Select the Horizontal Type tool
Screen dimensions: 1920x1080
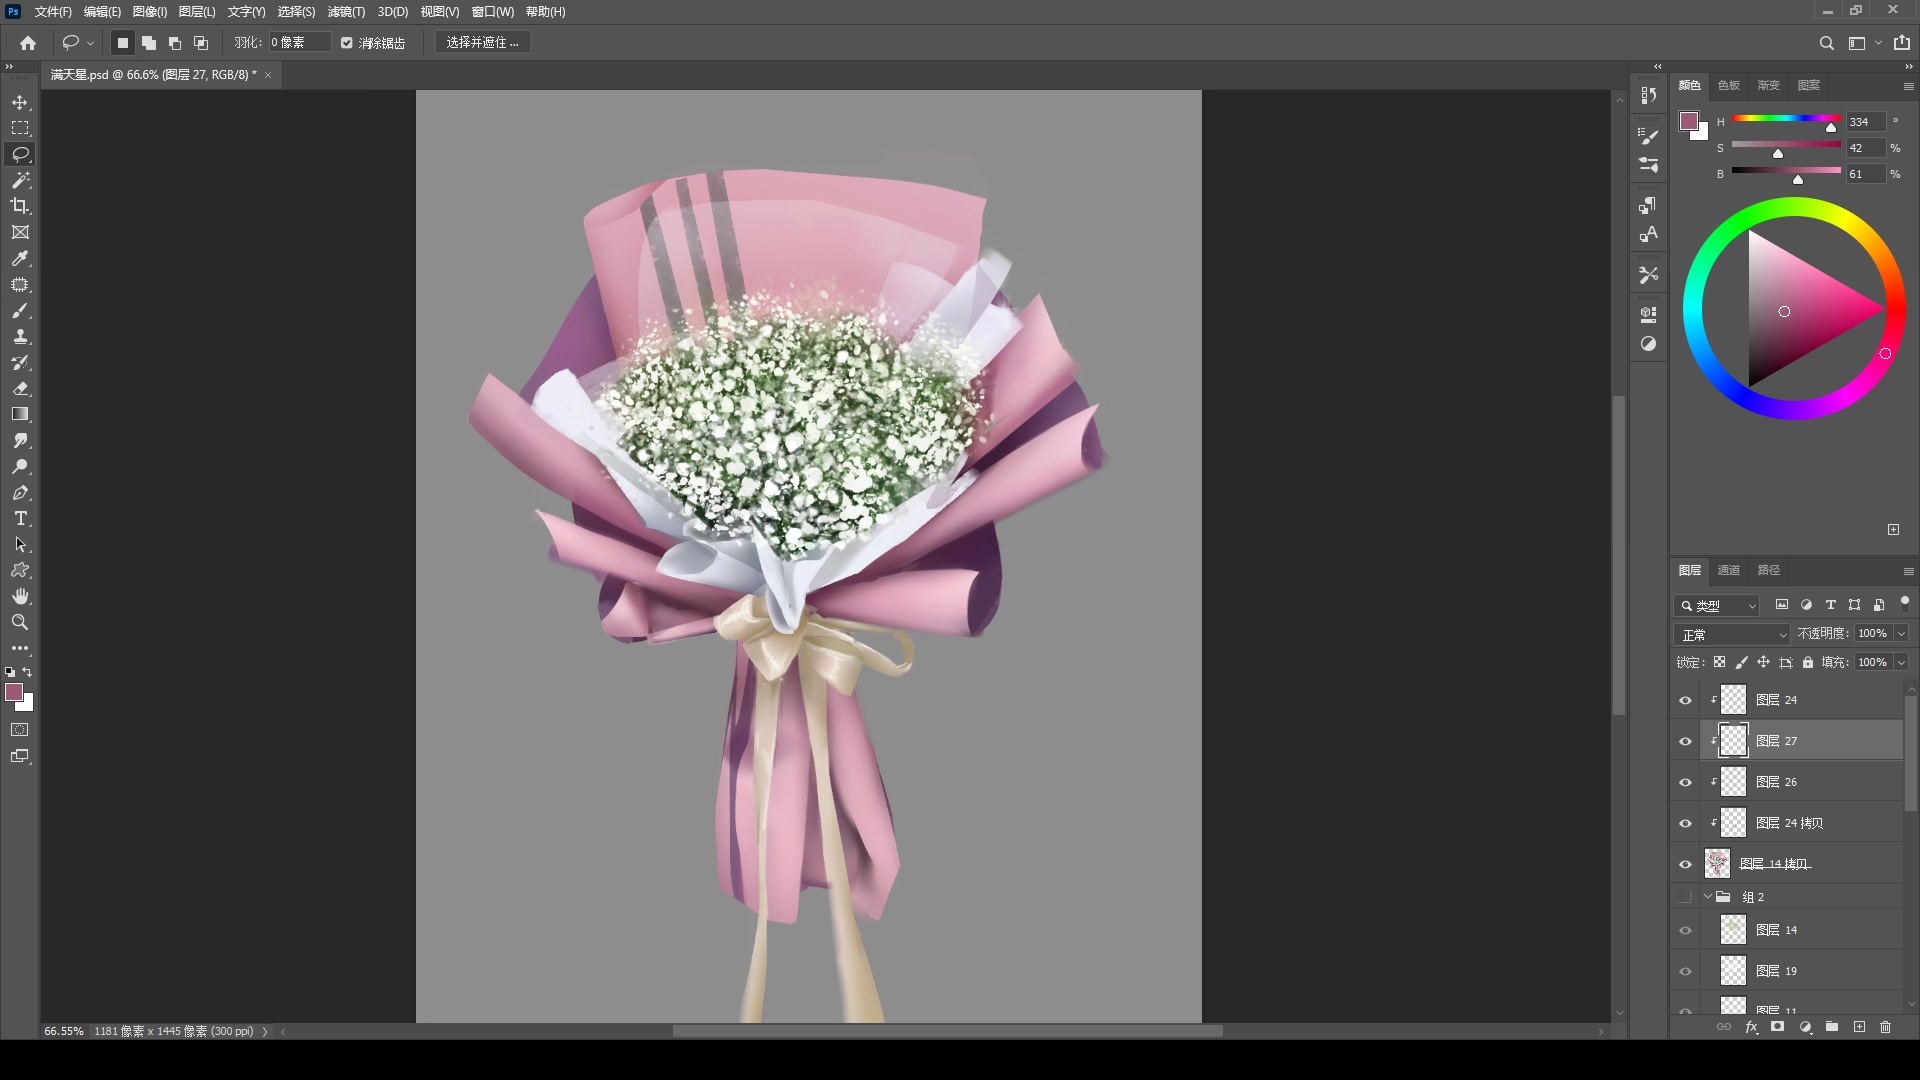point(20,518)
